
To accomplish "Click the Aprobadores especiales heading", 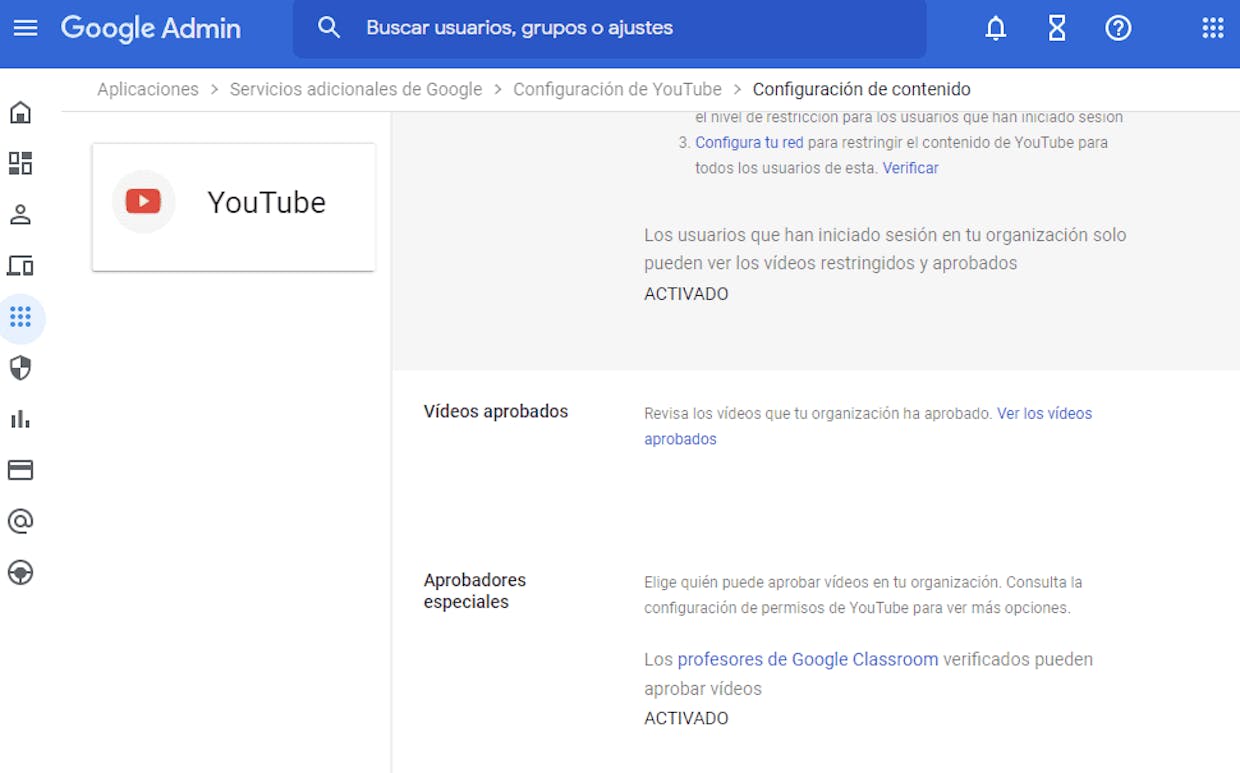I will [x=475, y=591].
